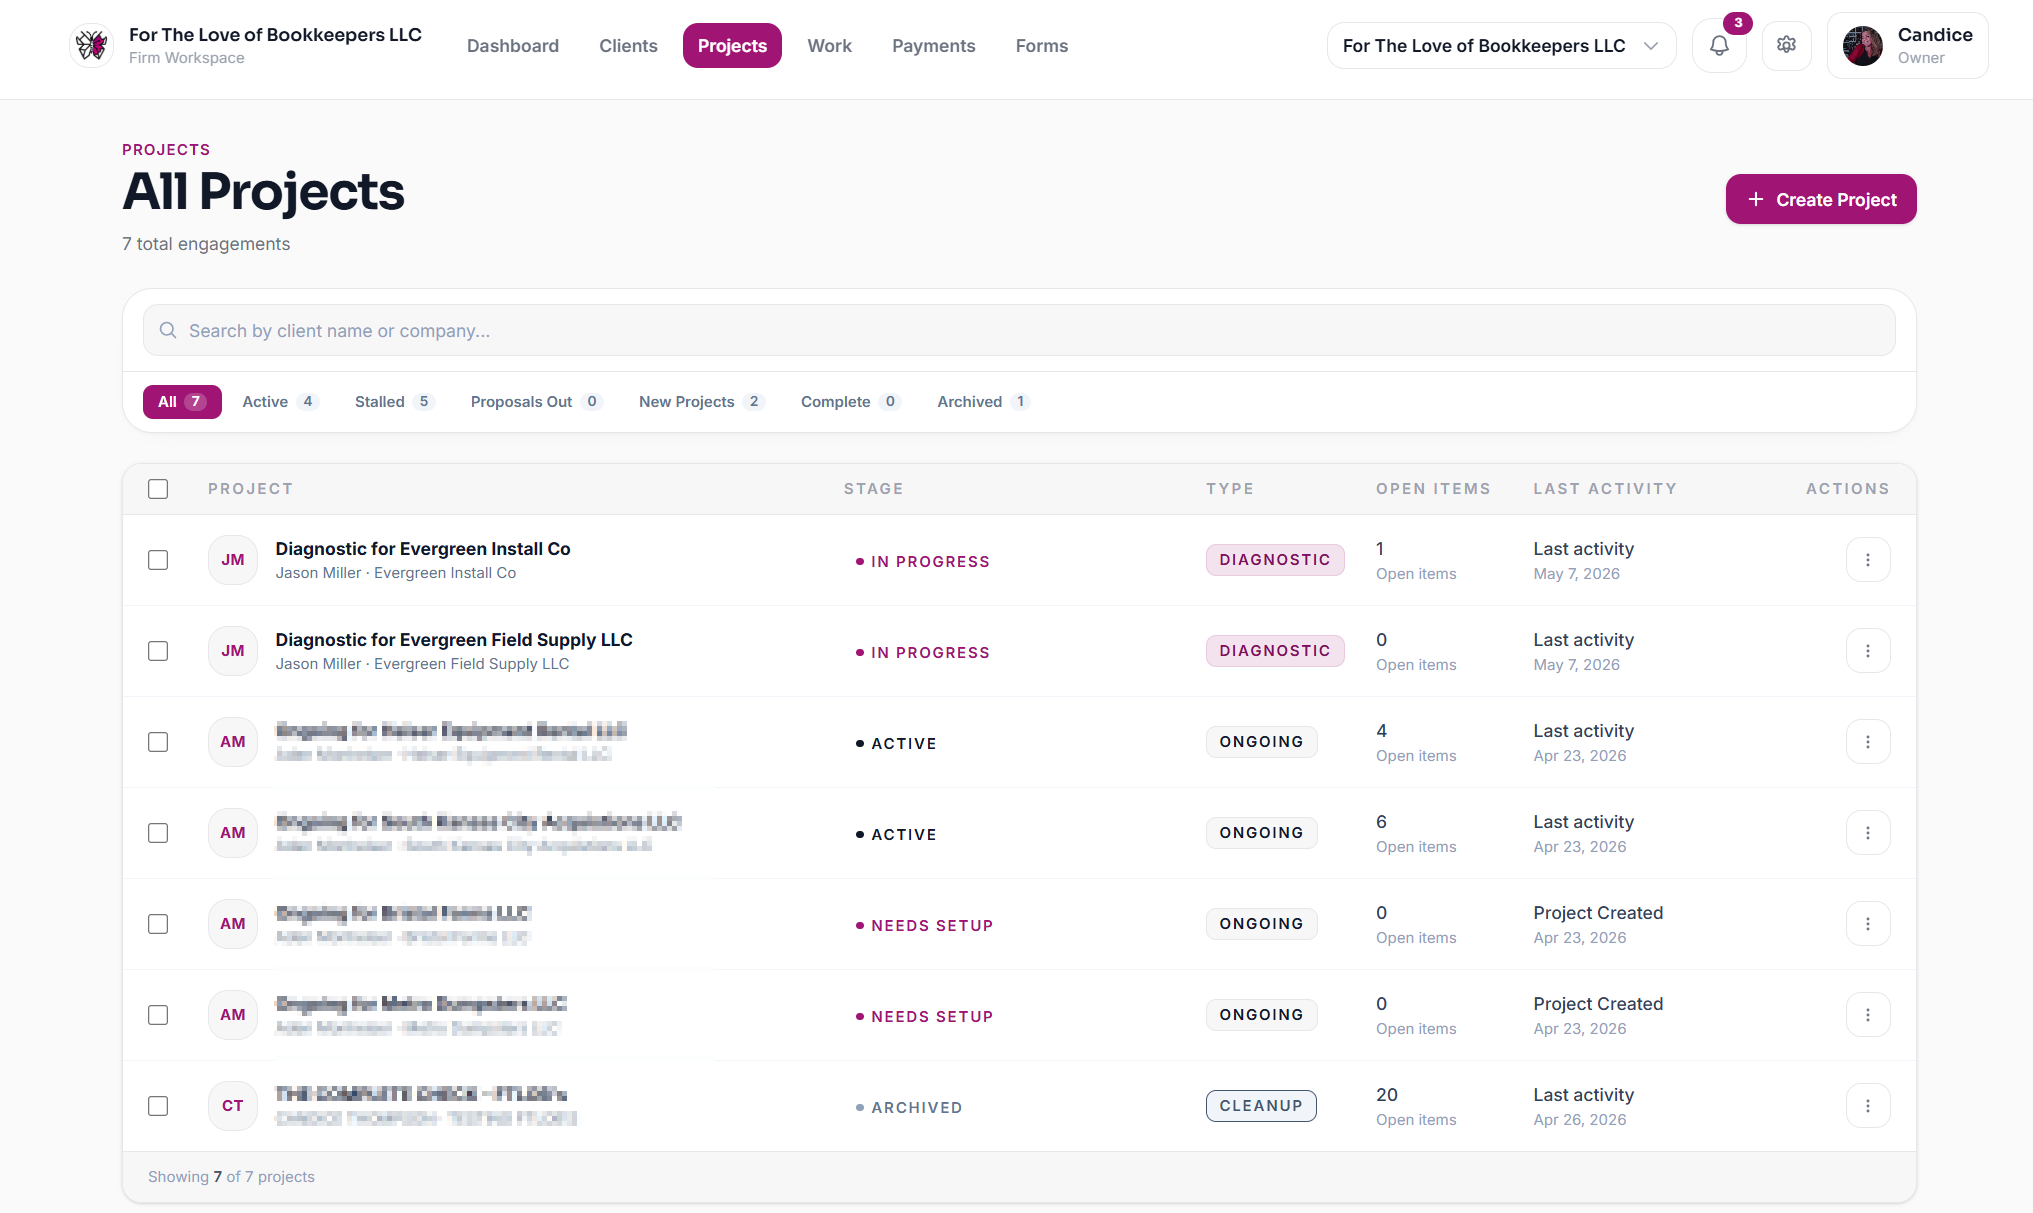The image size is (2033, 1213).
Task: Click CT avatar on archived project row
Action: click(233, 1106)
